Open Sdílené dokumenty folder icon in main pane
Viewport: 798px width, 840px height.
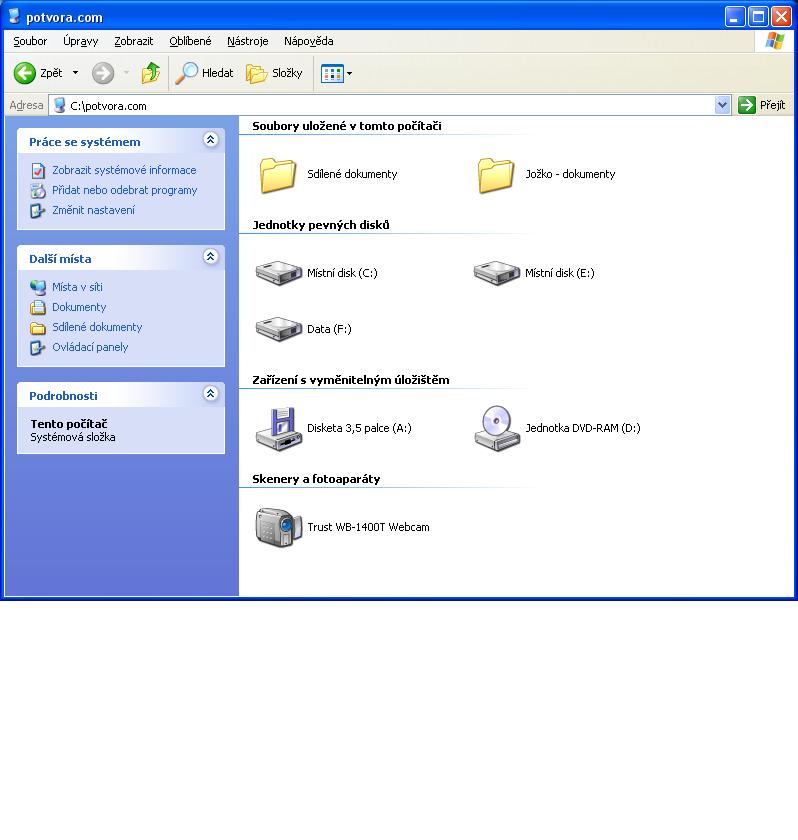(279, 174)
